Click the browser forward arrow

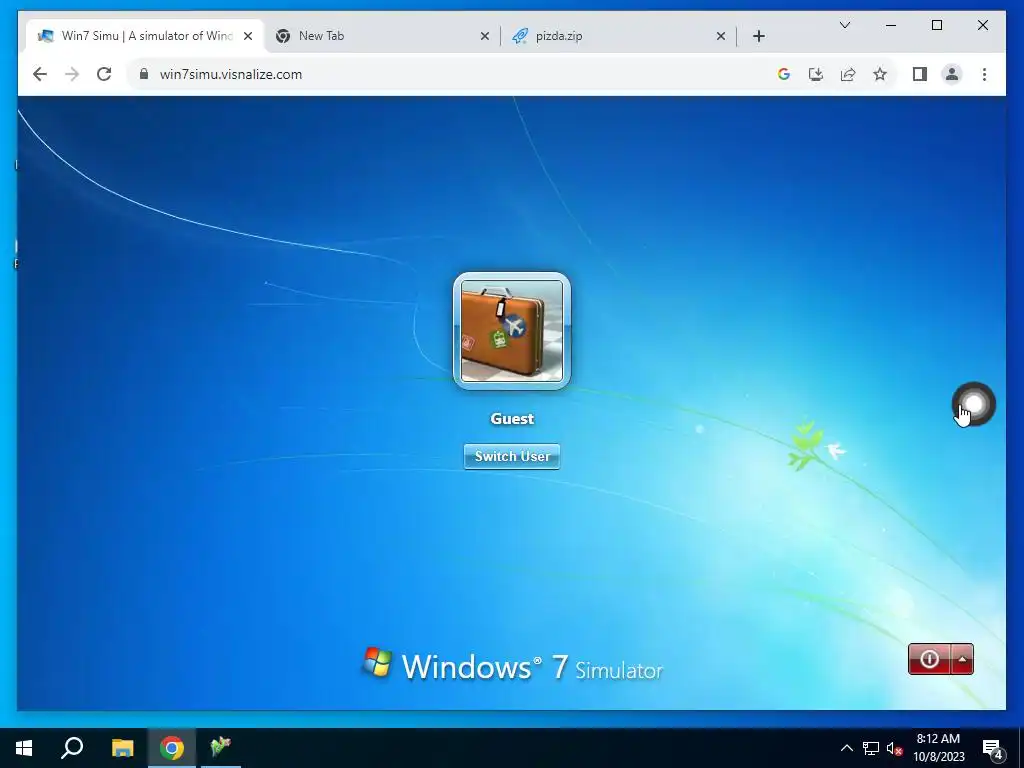click(x=72, y=74)
